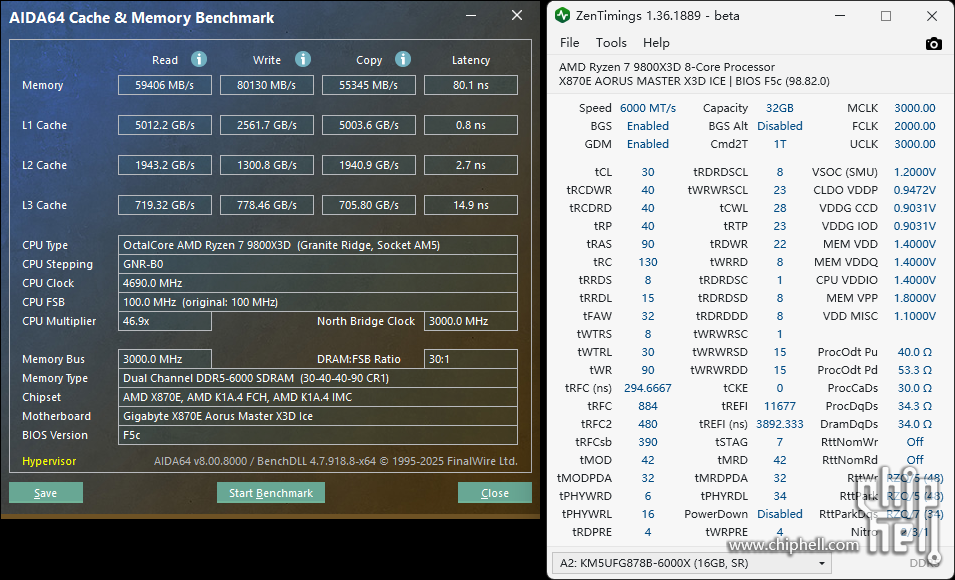Click the Close button in AIDA64

coord(494,493)
